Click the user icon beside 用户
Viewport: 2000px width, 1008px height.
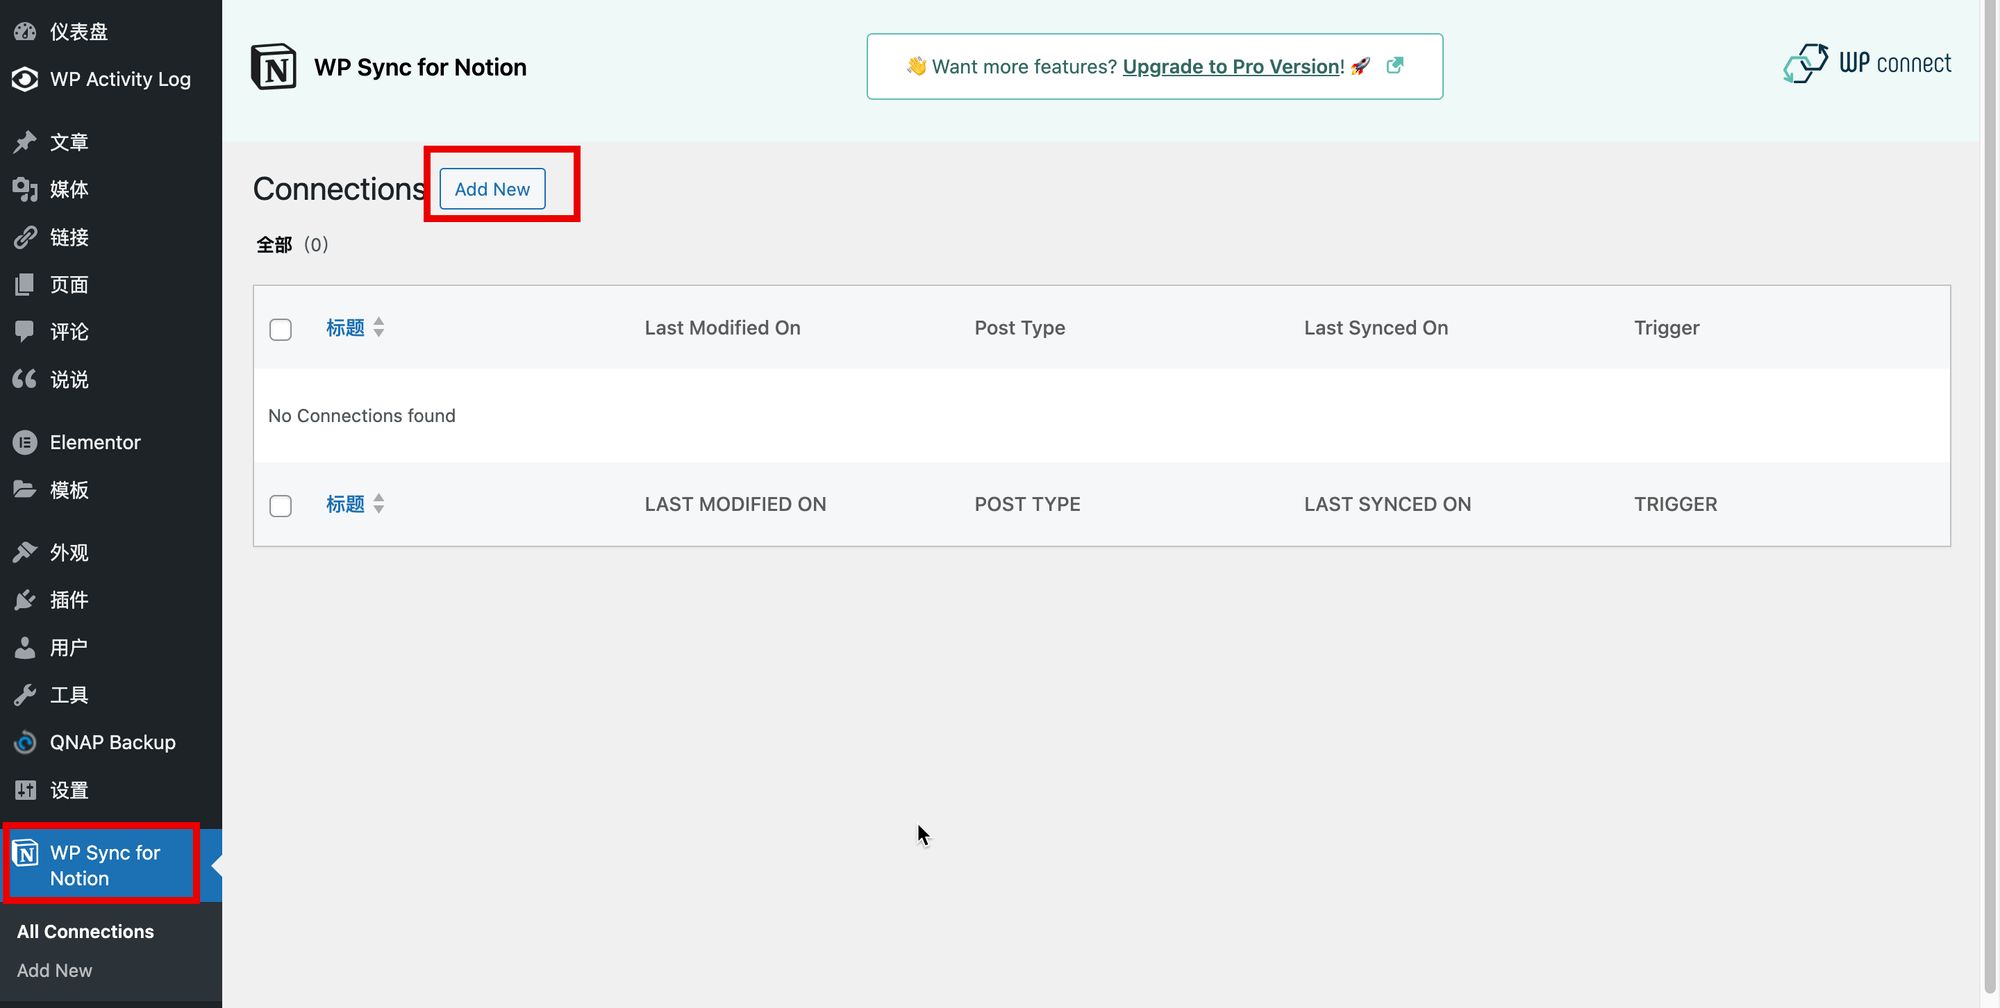tap(25, 648)
